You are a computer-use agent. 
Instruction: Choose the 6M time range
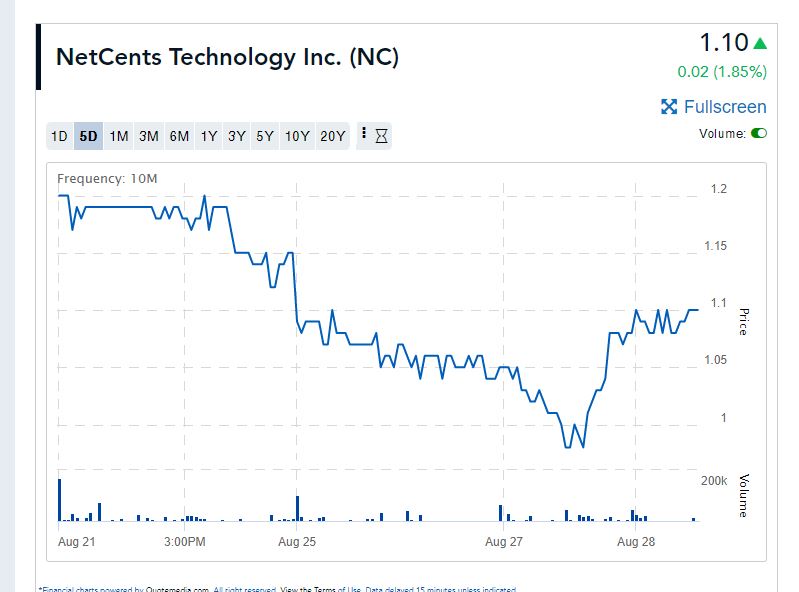point(179,136)
